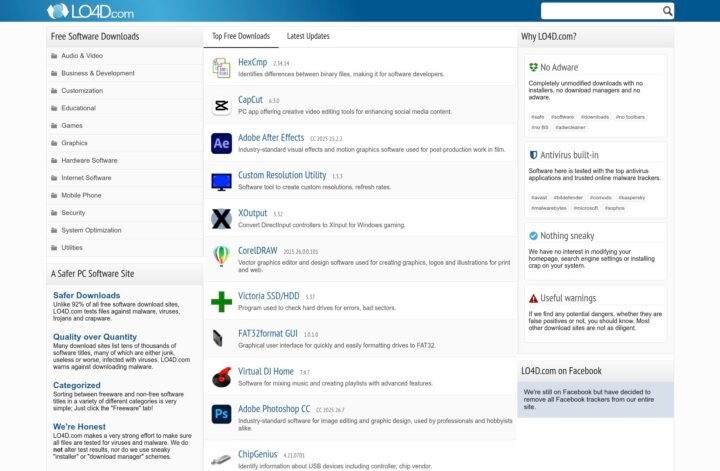Open the Virtual DJ Home link
The image size is (720, 471).
(266, 371)
